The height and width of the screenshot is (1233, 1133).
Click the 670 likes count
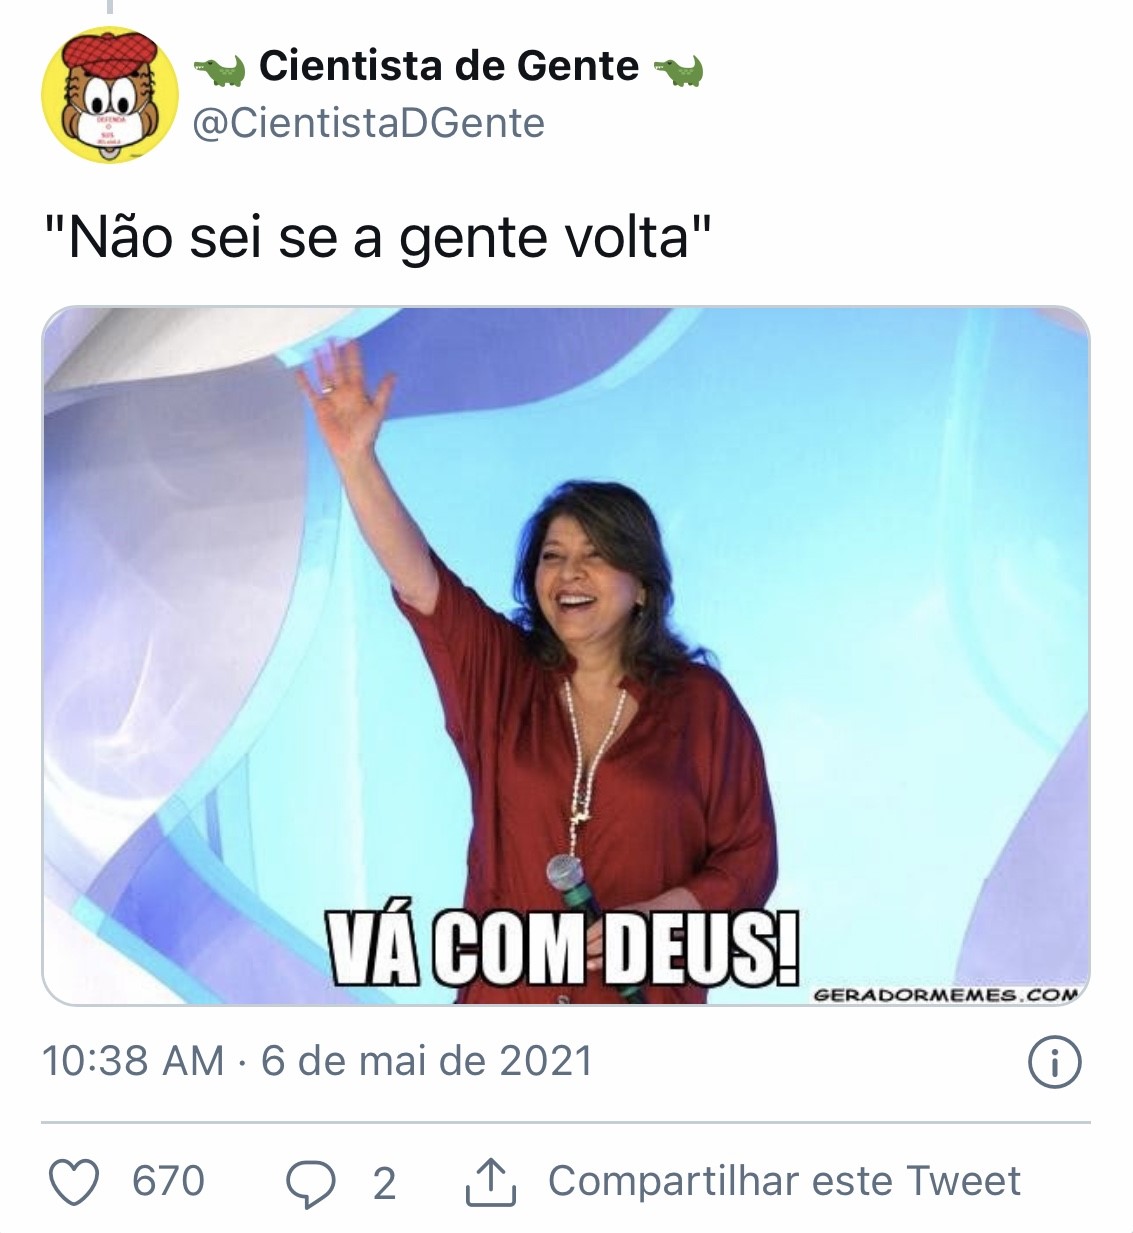168,1181
